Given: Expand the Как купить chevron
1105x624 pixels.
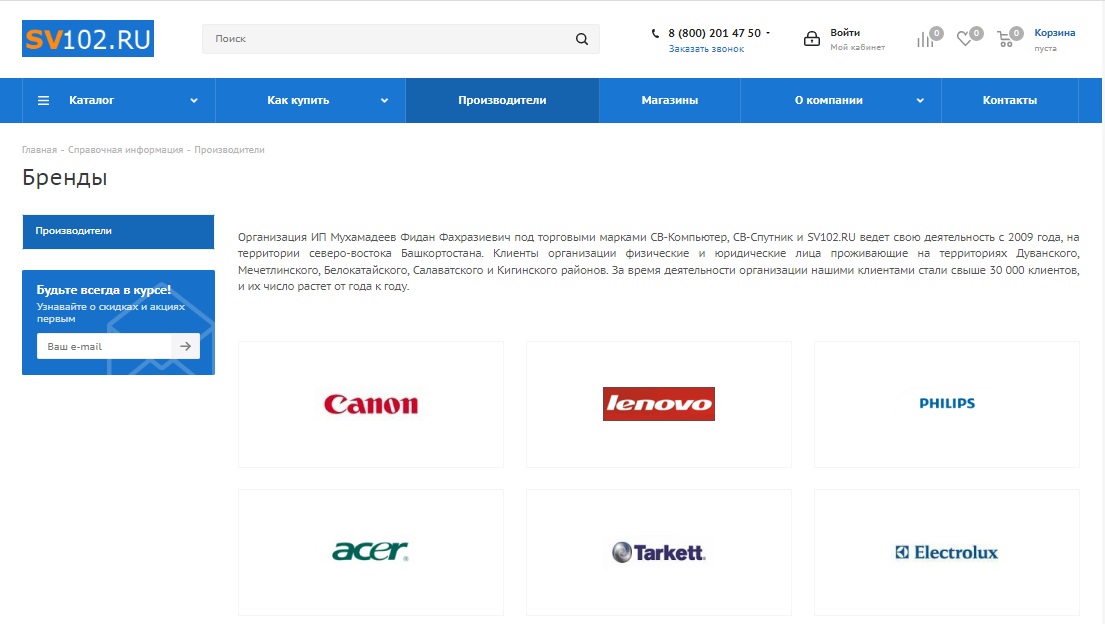Looking at the screenshot, I should [384, 101].
